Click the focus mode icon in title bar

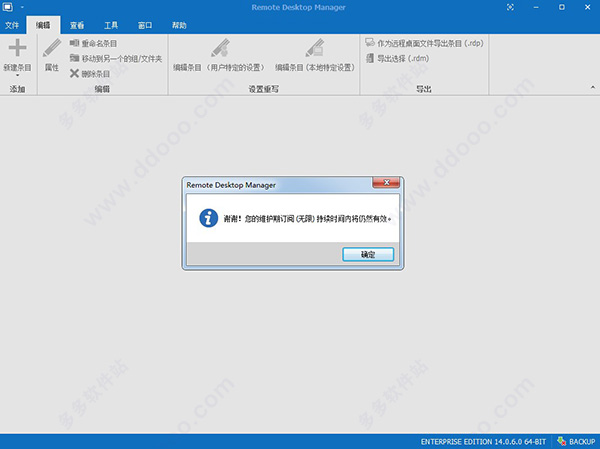[x=510, y=7]
